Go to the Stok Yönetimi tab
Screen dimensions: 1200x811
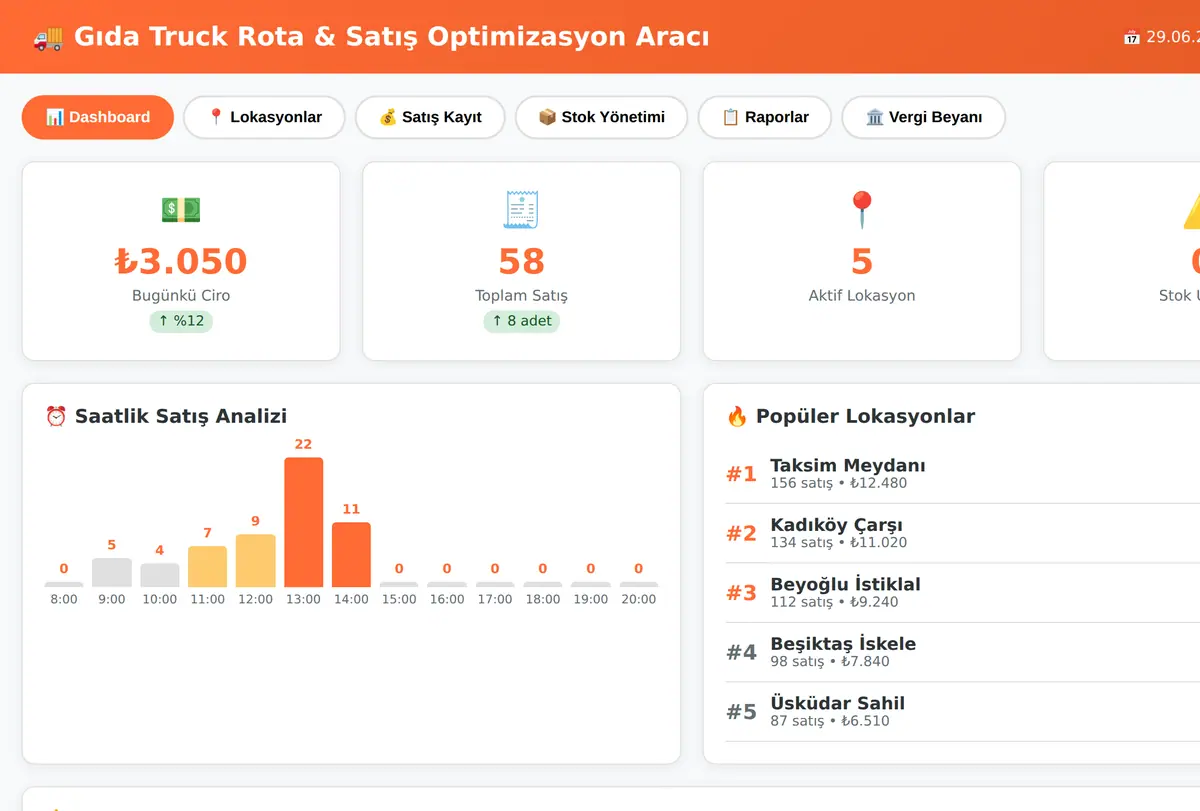(x=601, y=117)
